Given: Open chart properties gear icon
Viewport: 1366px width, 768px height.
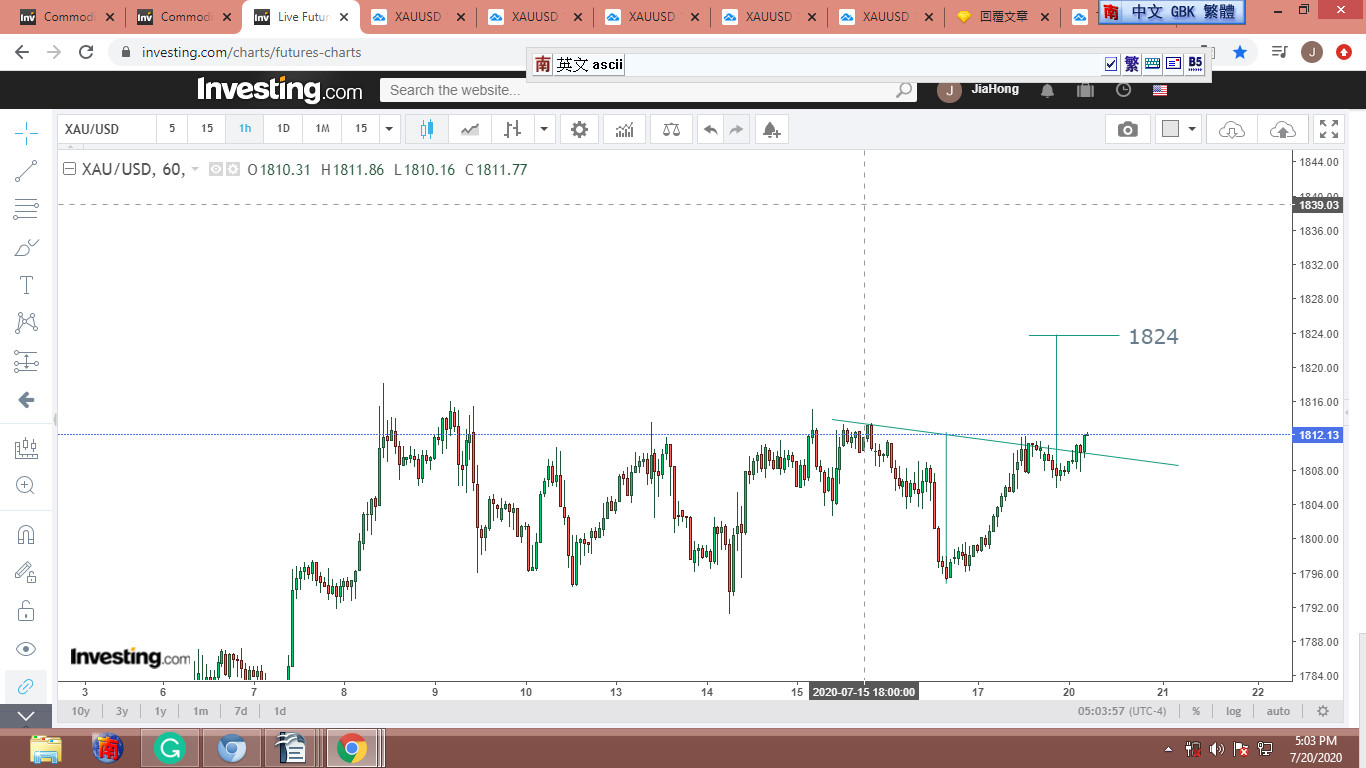Looking at the screenshot, I should coord(579,129).
